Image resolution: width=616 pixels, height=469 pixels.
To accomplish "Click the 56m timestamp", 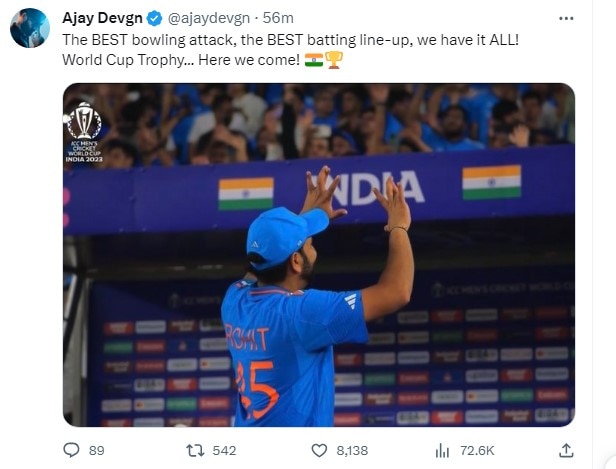I will pos(268,17).
